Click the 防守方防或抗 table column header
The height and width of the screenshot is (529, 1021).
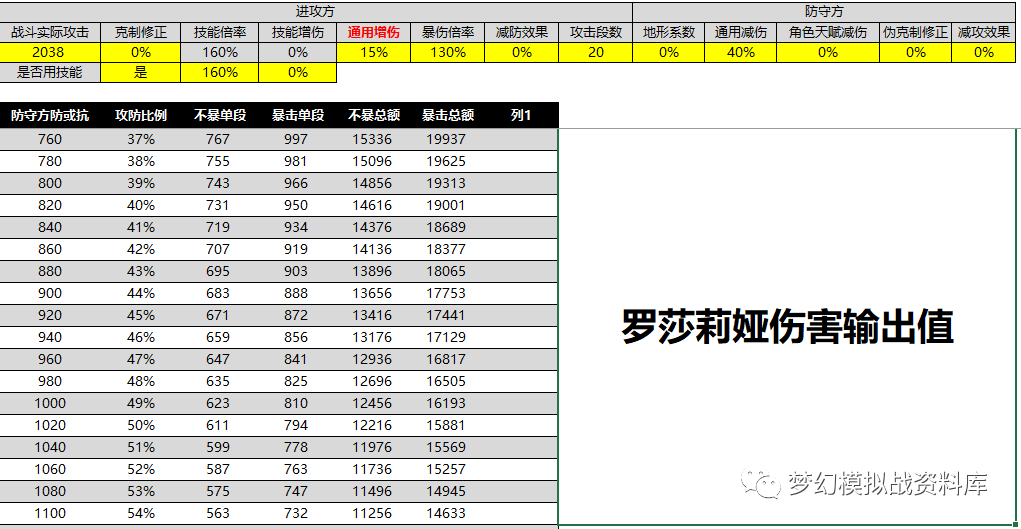pos(50,115)
